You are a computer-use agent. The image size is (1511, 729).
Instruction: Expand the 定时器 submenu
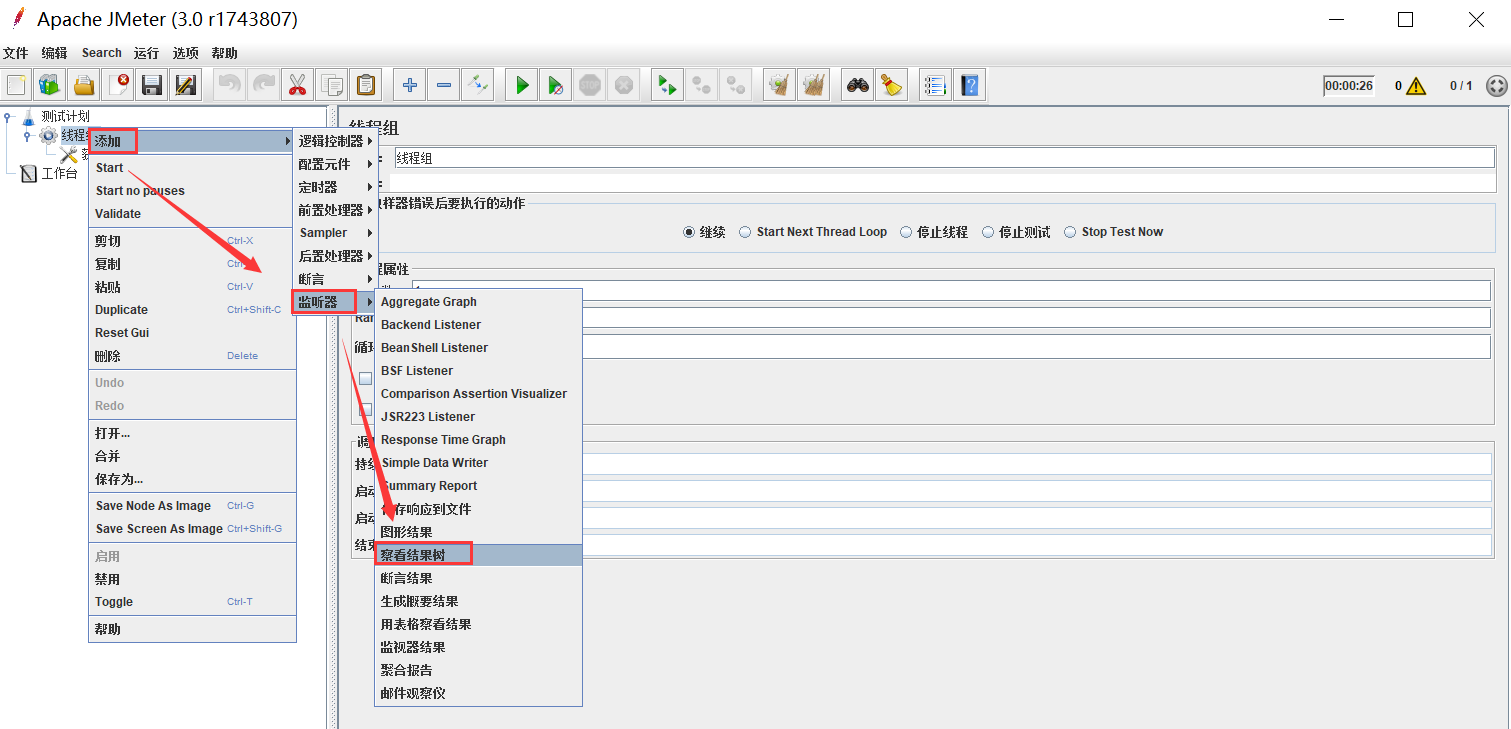pyautogui.click(x=335, y=187)
